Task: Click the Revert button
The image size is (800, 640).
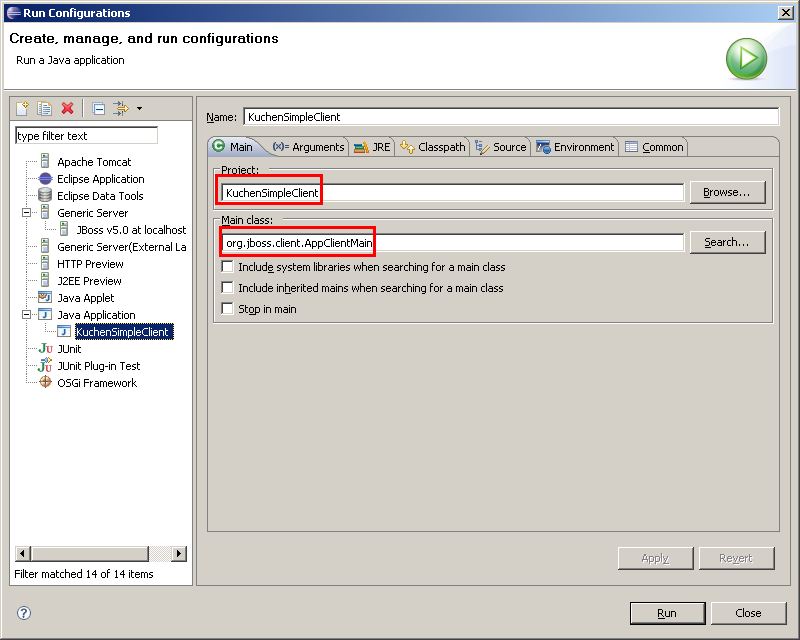Action: (x=736, y=558)
